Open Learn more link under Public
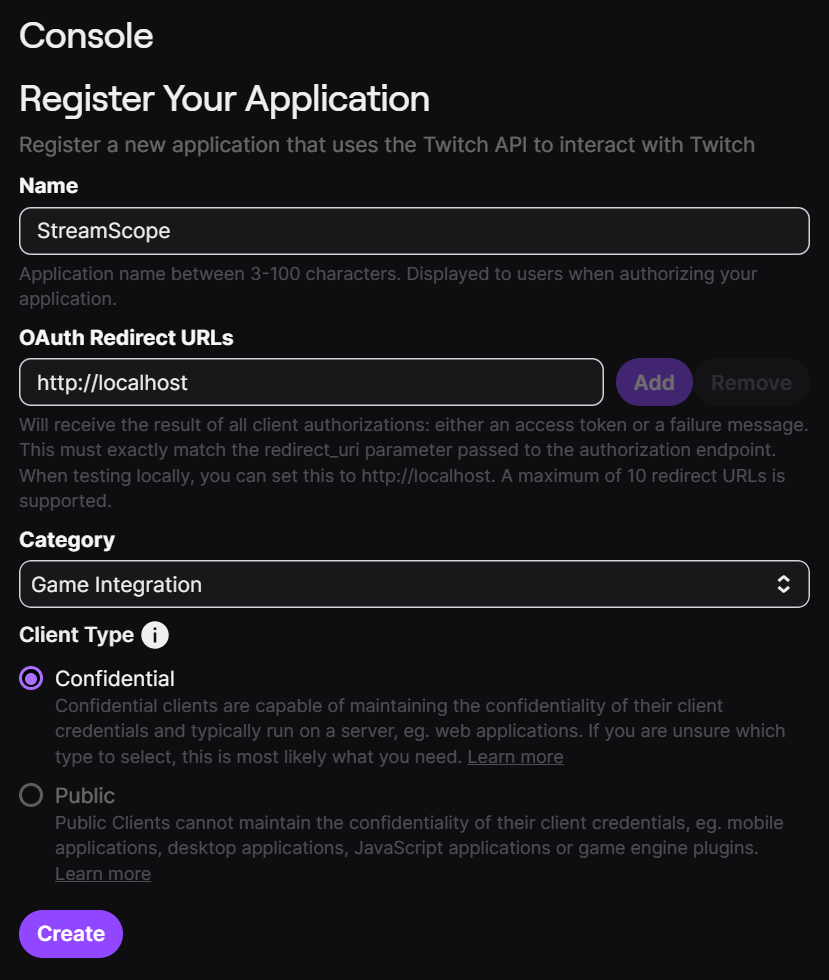Viewport: 829px width, 980px height. coord(103,874)
